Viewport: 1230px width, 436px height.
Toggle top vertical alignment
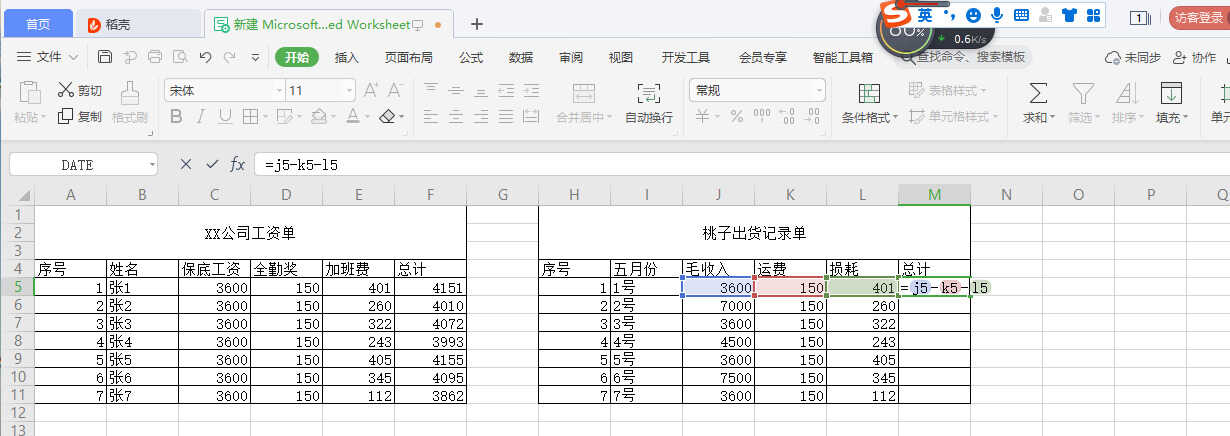pos(431,90)
